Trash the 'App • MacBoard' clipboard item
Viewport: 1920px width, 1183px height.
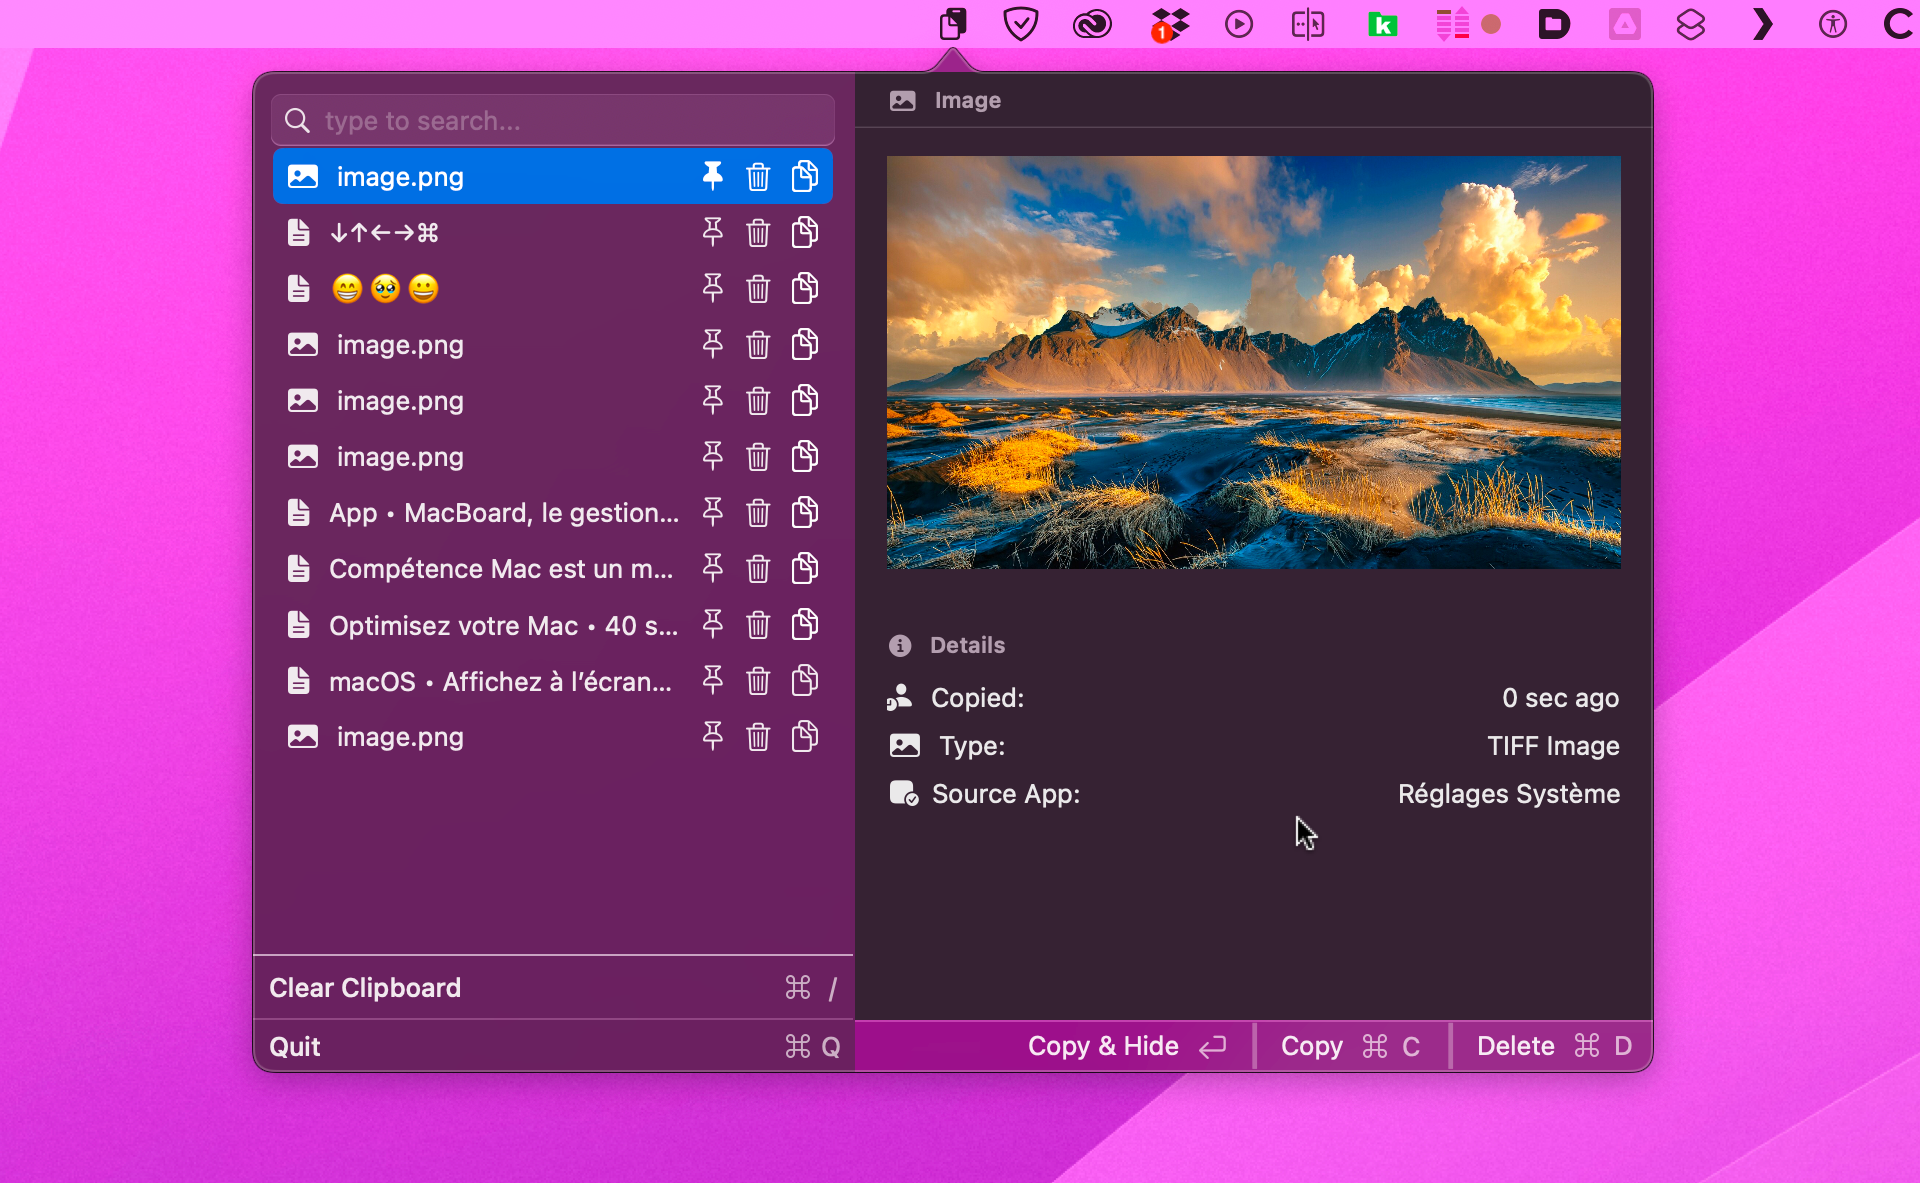[x=758, y=513]
